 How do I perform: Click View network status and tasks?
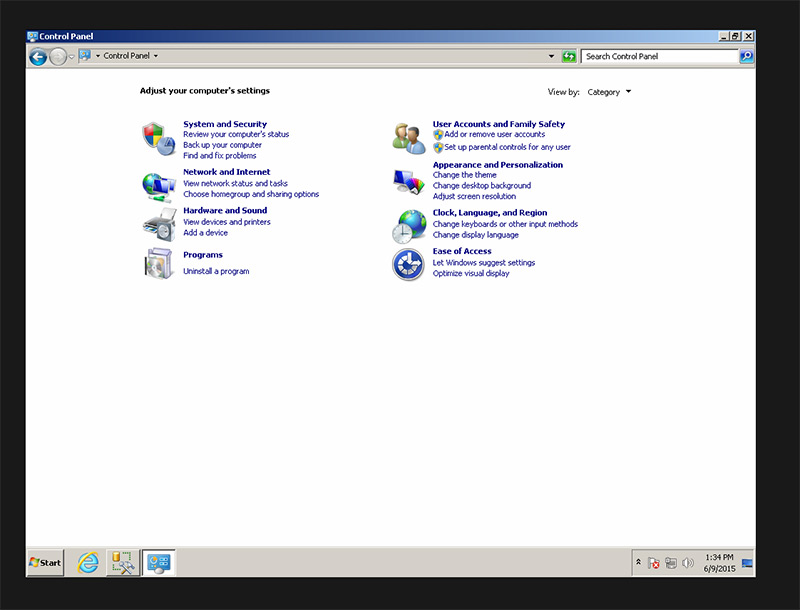click(235, 184)
